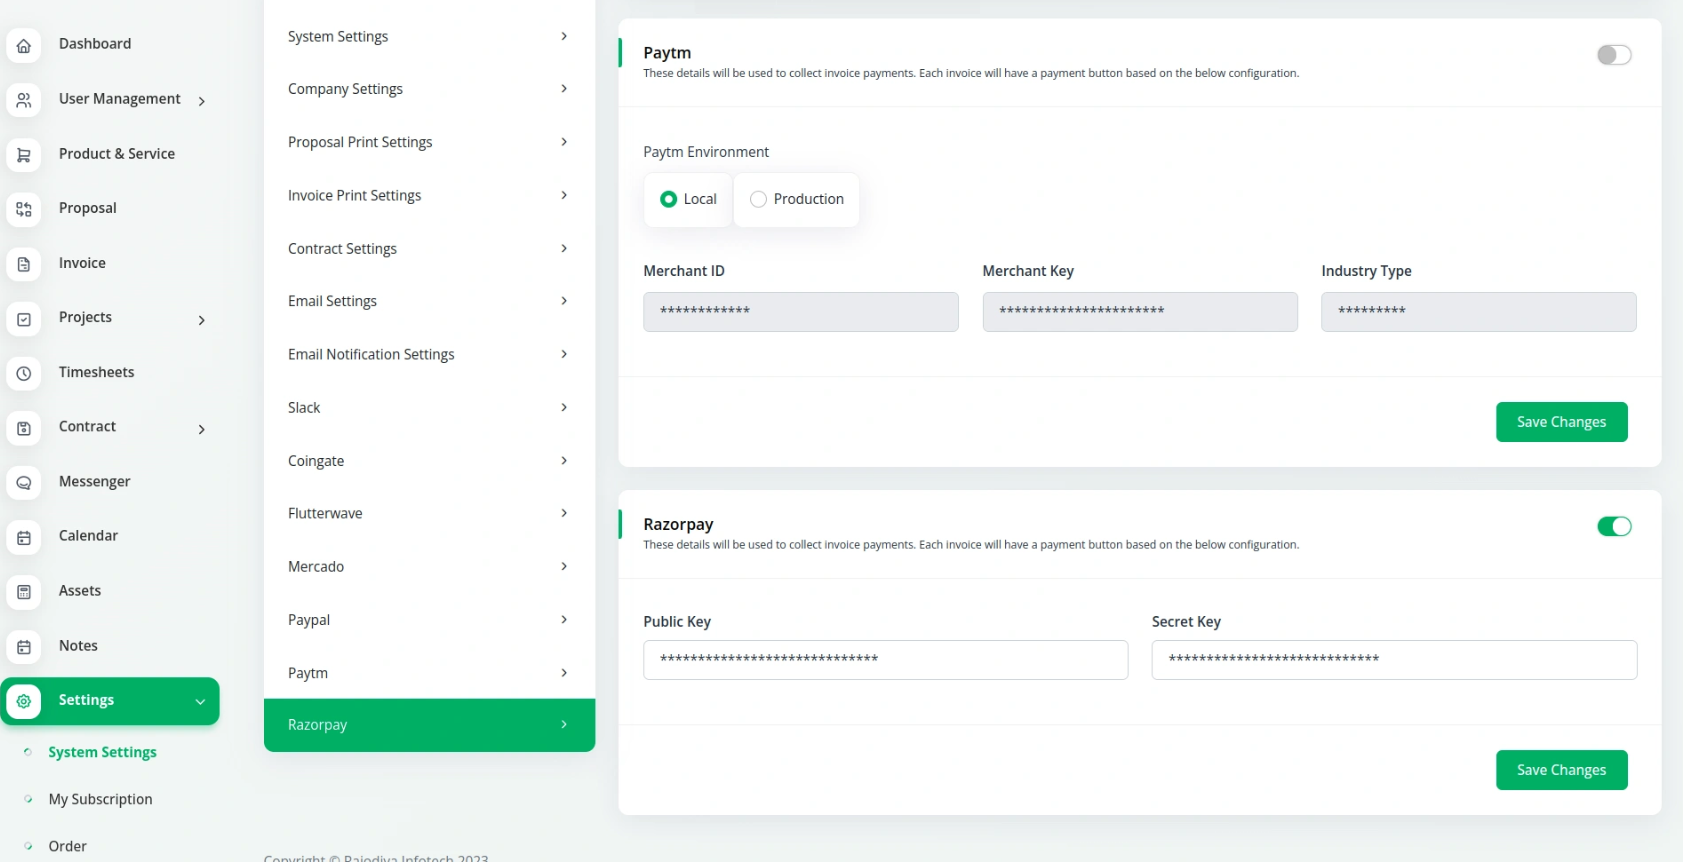Collapse the Settings menu chevron
The image size is (1683, 862).
tap(200, 702)
